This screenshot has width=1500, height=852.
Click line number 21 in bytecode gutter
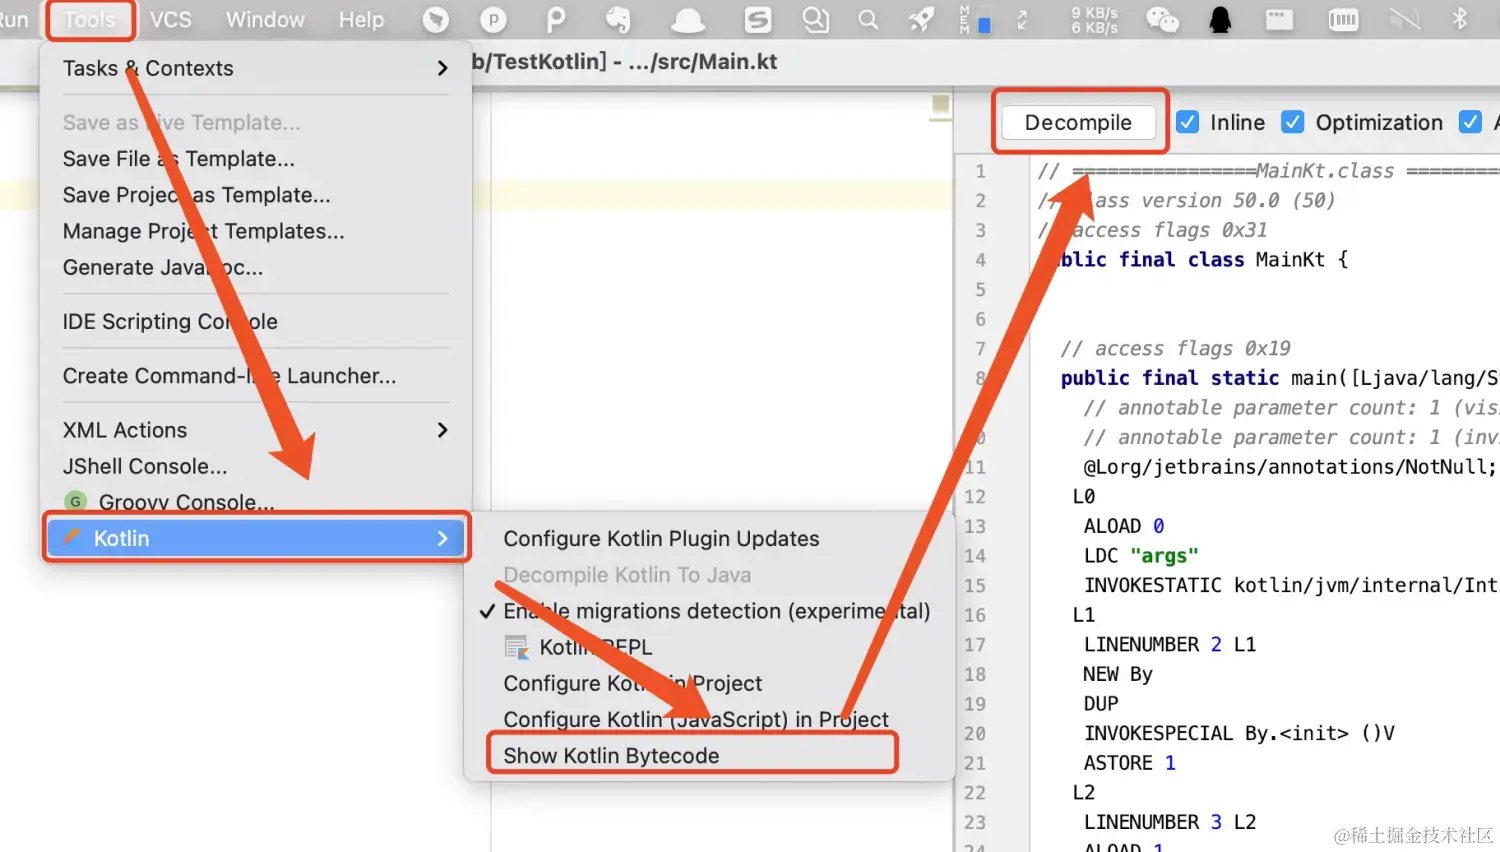975,763
